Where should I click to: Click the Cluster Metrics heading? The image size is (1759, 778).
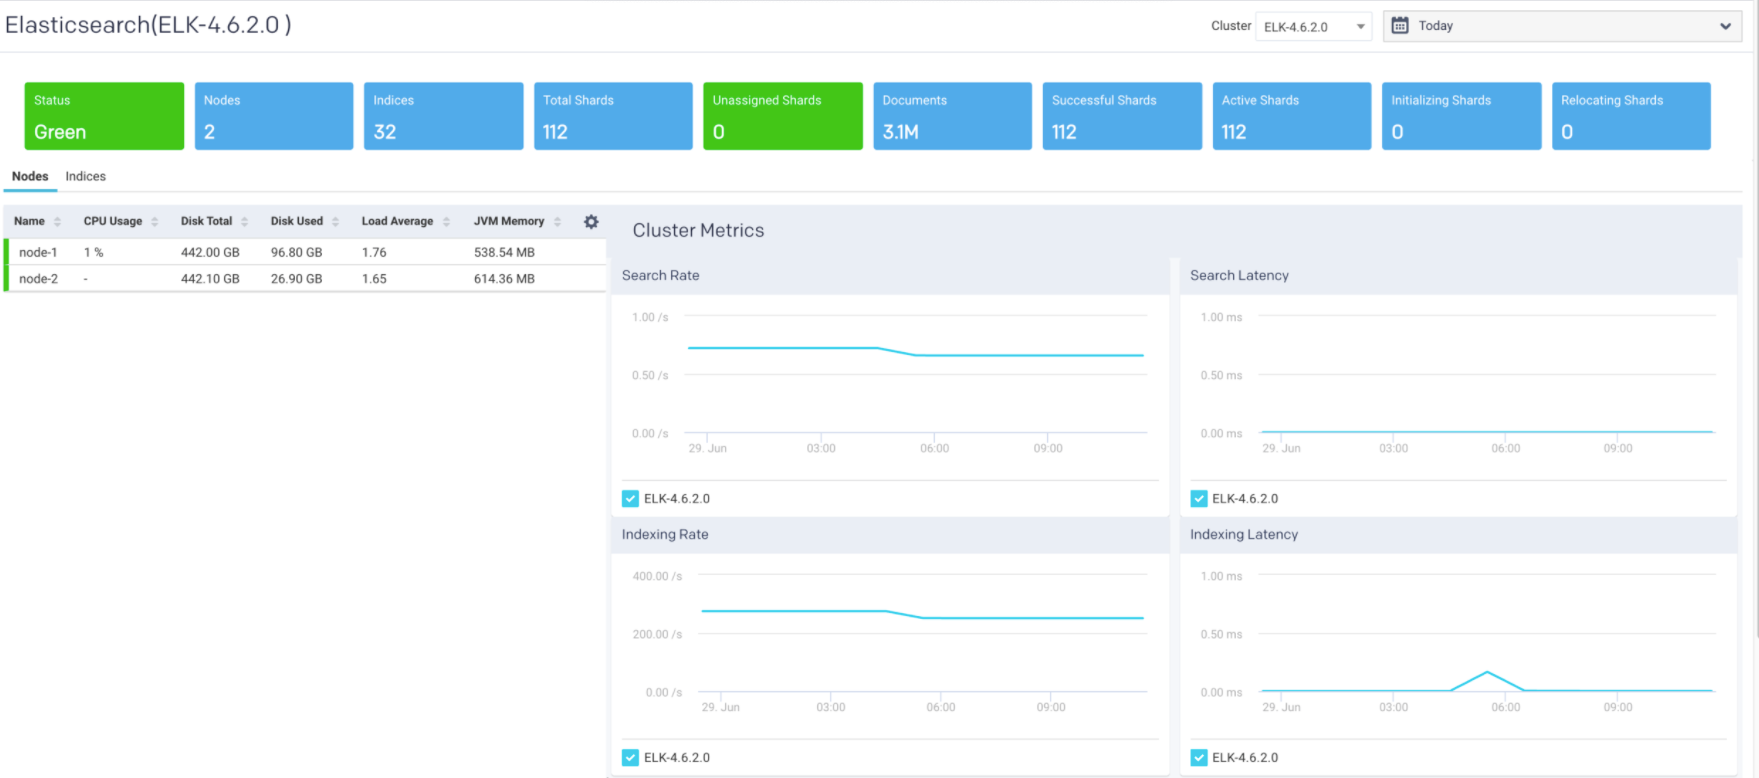(x=698, y=231)
